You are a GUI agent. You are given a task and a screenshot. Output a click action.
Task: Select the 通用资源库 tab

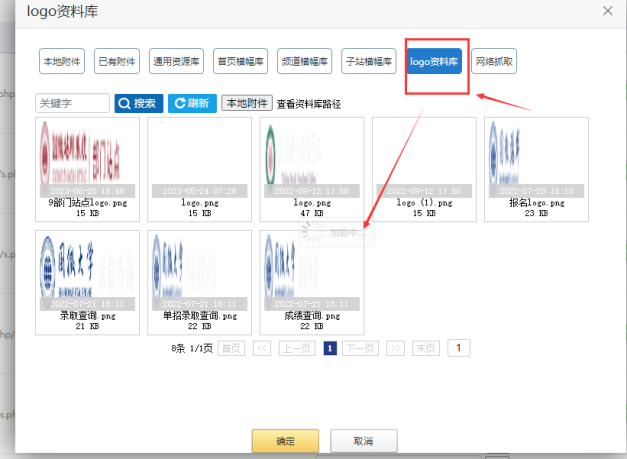tap(176, 62)
